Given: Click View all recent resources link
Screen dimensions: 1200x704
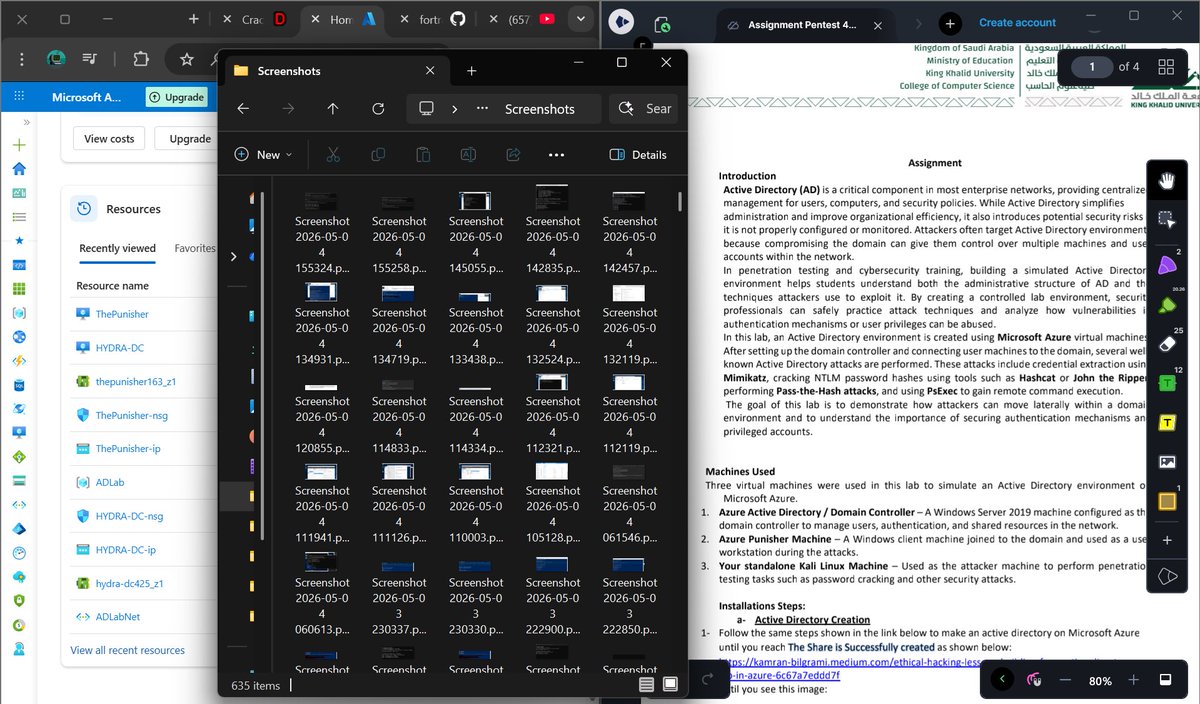Looking at the screenshot, I should tap(127, 650).
